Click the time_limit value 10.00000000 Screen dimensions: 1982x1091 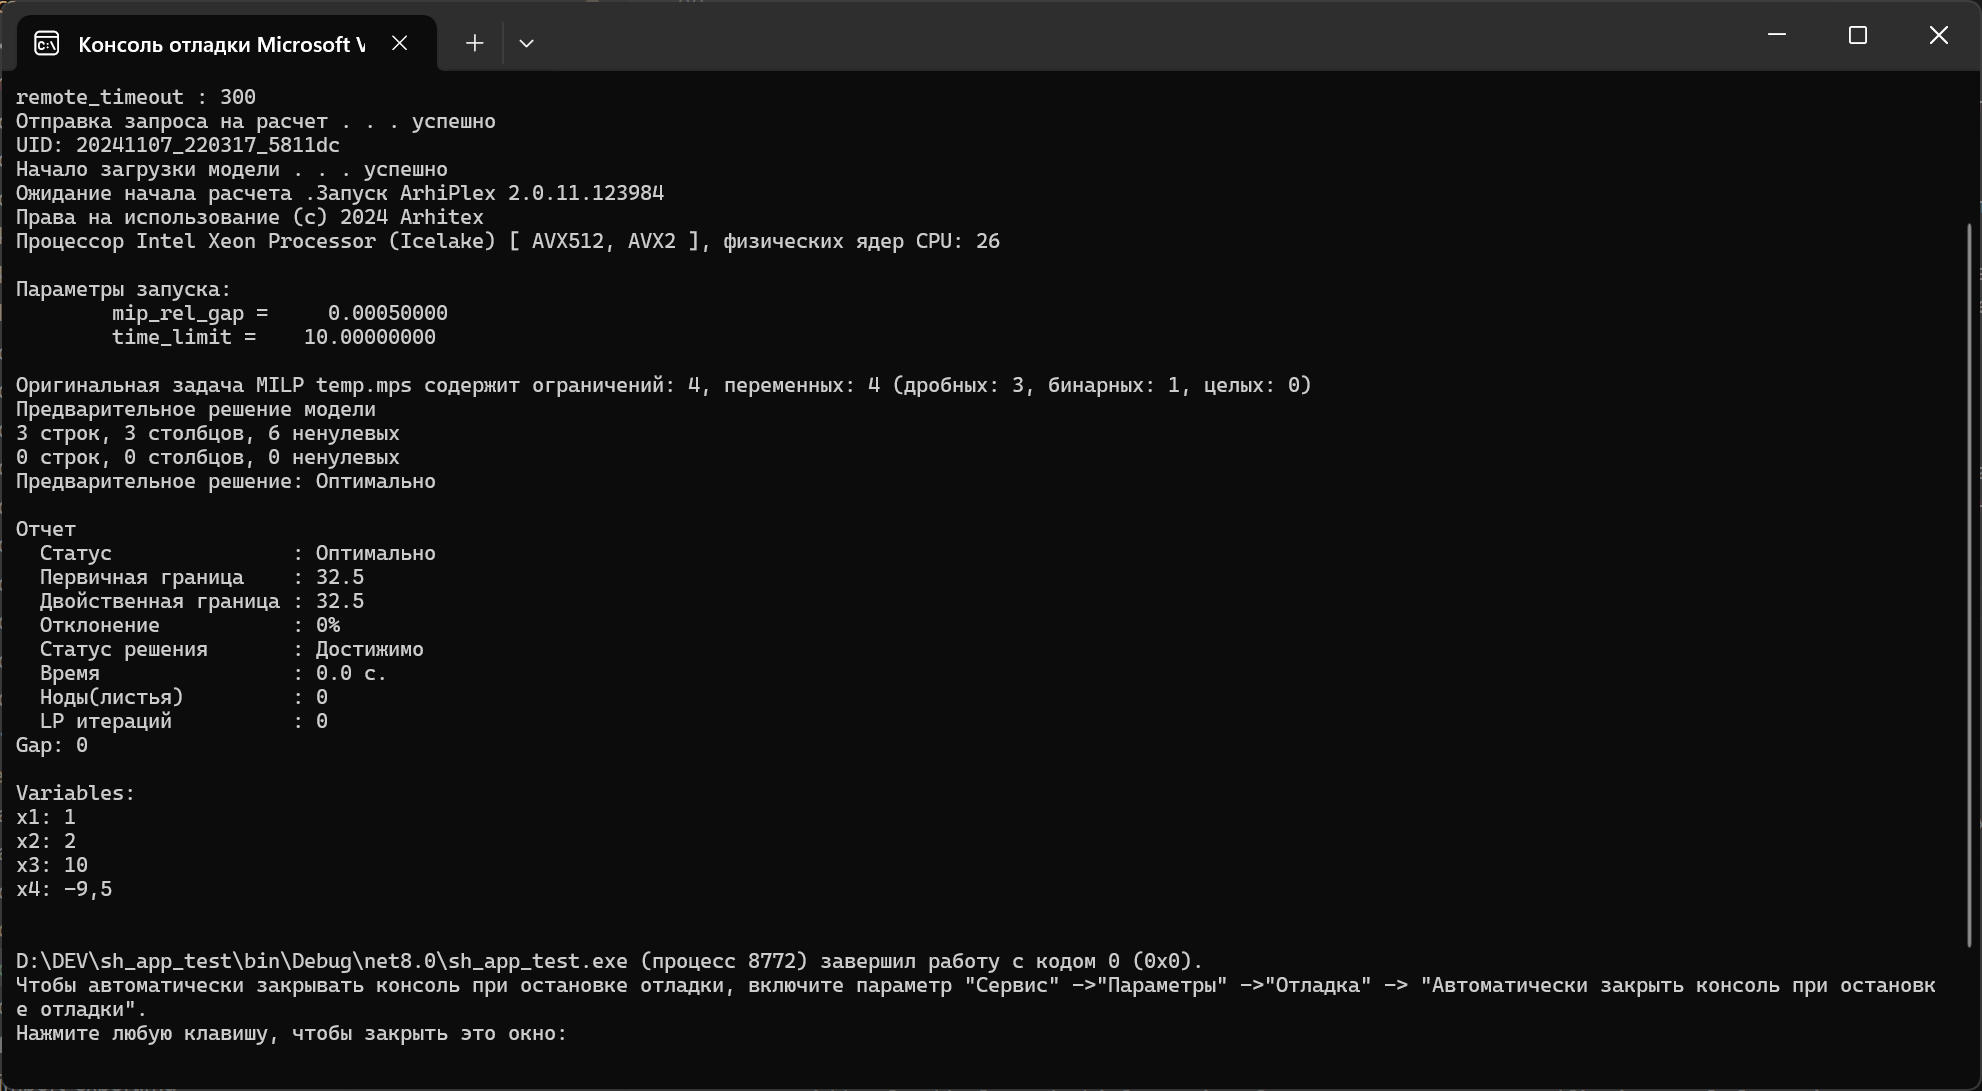[x=370, y=337]
